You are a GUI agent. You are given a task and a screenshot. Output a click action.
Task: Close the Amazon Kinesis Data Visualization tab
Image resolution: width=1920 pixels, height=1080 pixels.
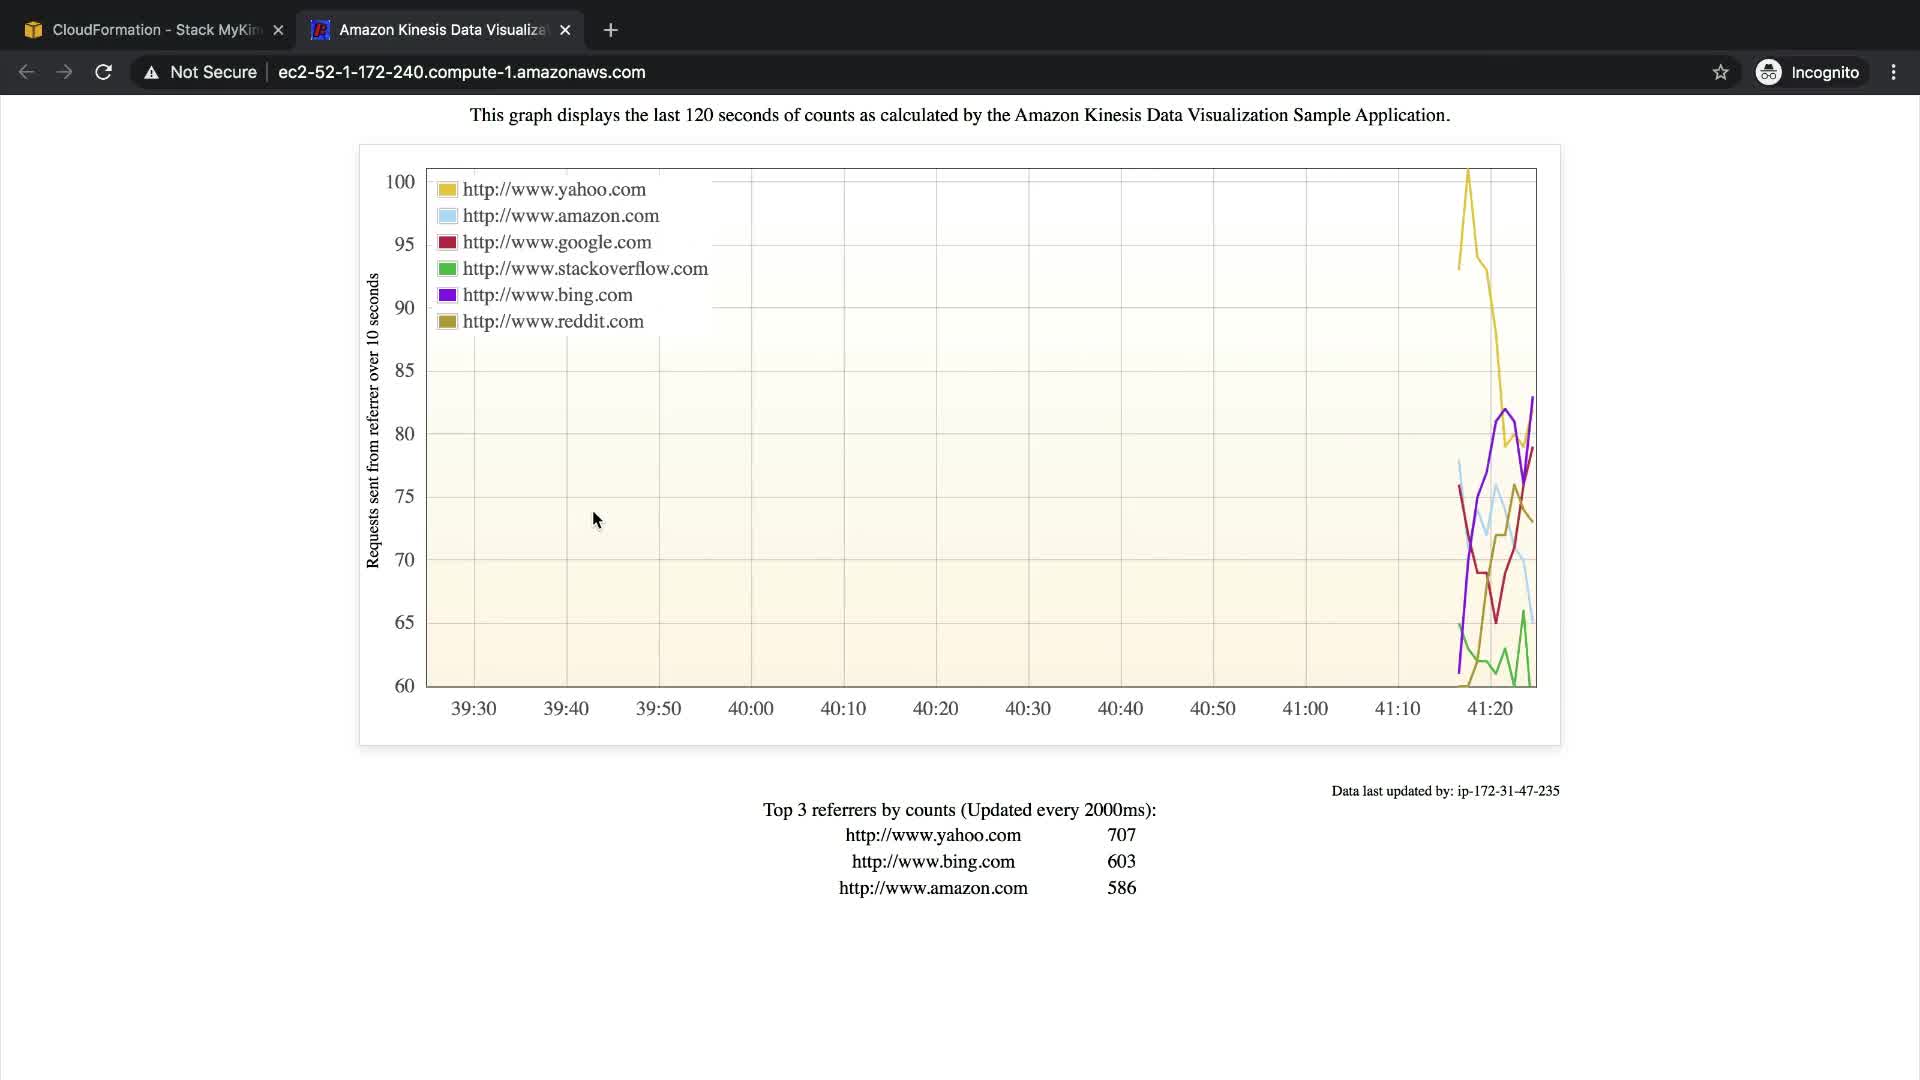coord(565,30)
